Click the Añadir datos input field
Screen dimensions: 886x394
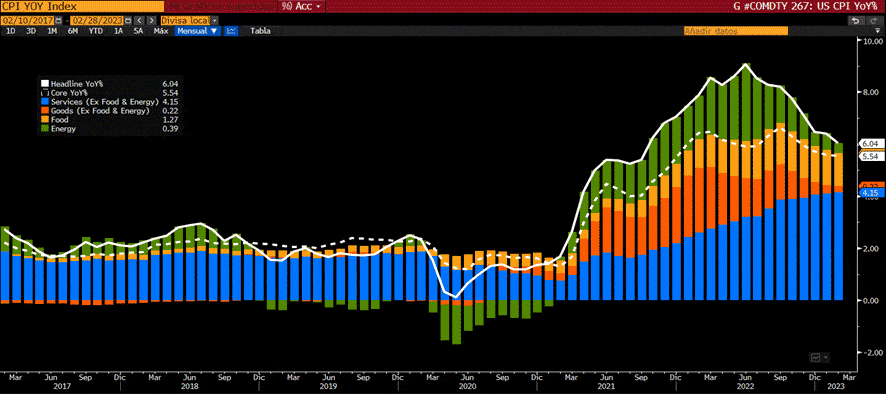click(x=735, y=31)
